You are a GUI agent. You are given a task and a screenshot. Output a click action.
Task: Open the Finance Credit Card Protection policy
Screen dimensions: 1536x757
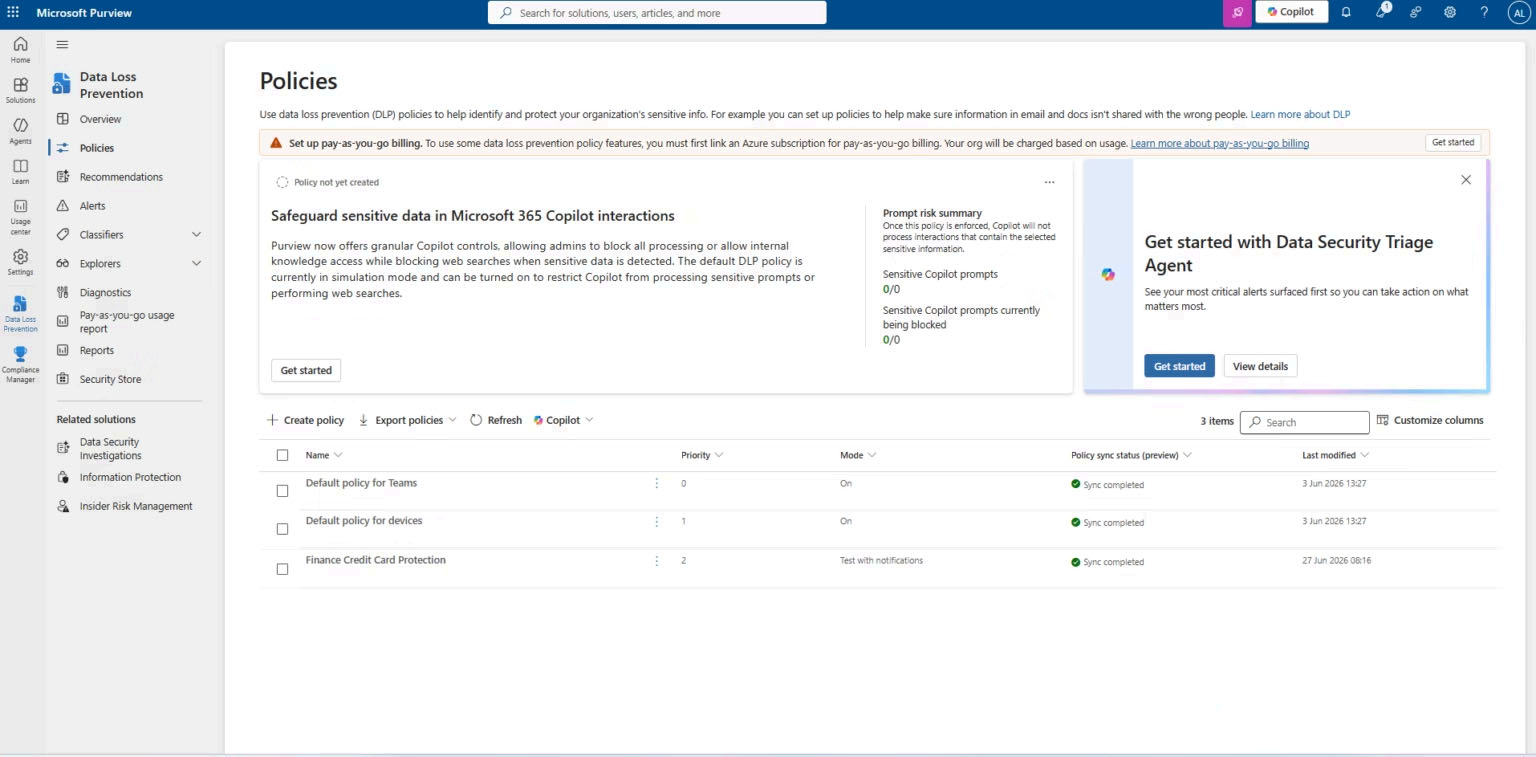point(375,560)
